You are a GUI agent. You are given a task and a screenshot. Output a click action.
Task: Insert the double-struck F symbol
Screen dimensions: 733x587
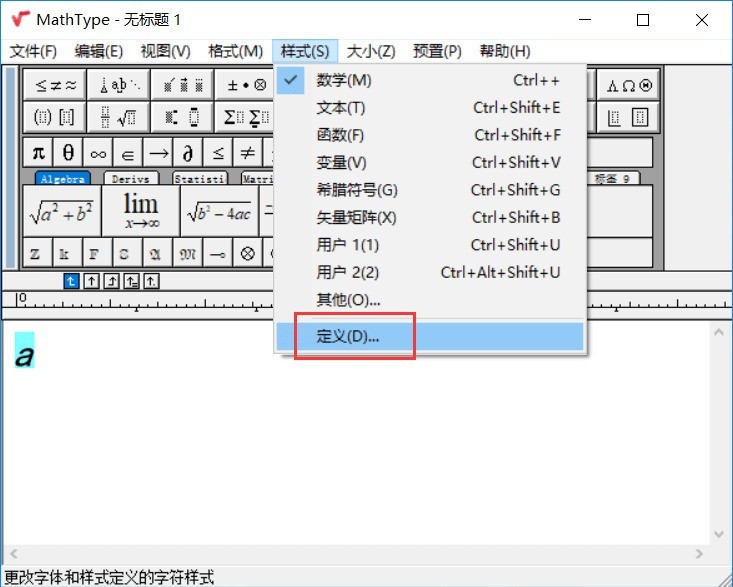coord(98,253)
